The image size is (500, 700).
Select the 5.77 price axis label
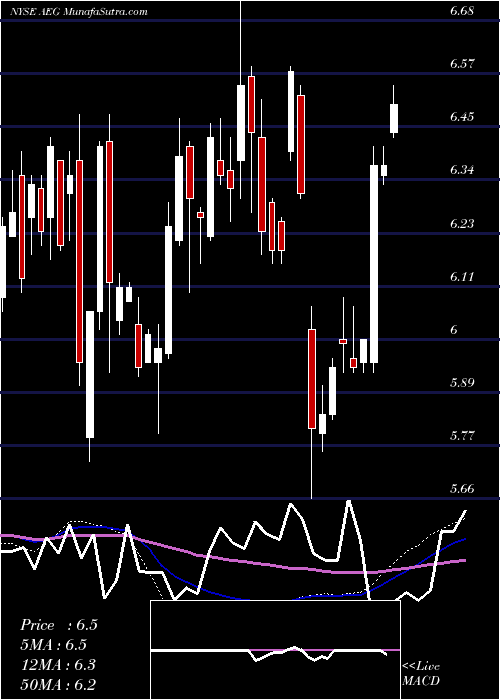pyautogui.click(x=462, y=436)
